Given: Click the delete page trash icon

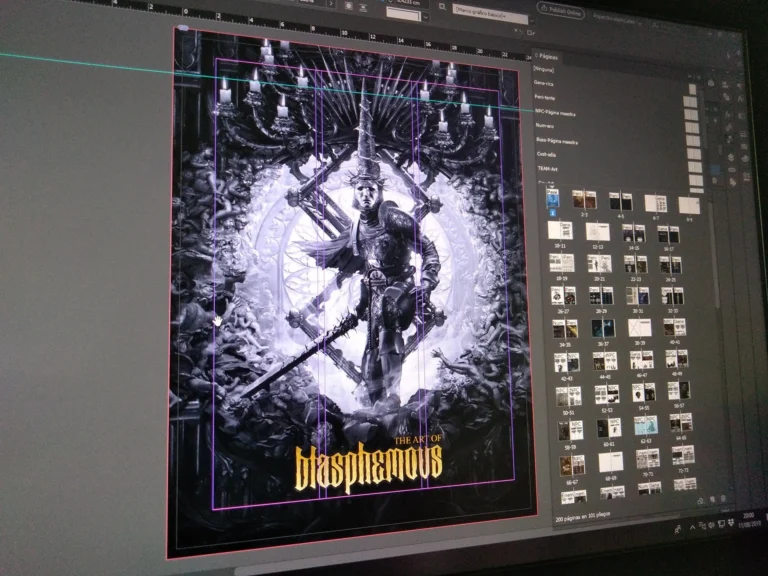Looking at the screenshot, I should tap(723, 499).
